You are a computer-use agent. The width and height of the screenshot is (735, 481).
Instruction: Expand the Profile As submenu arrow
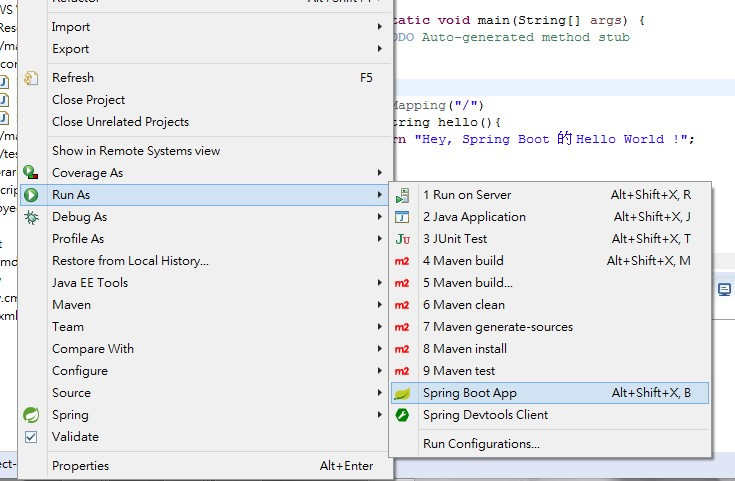pos(380,239)
